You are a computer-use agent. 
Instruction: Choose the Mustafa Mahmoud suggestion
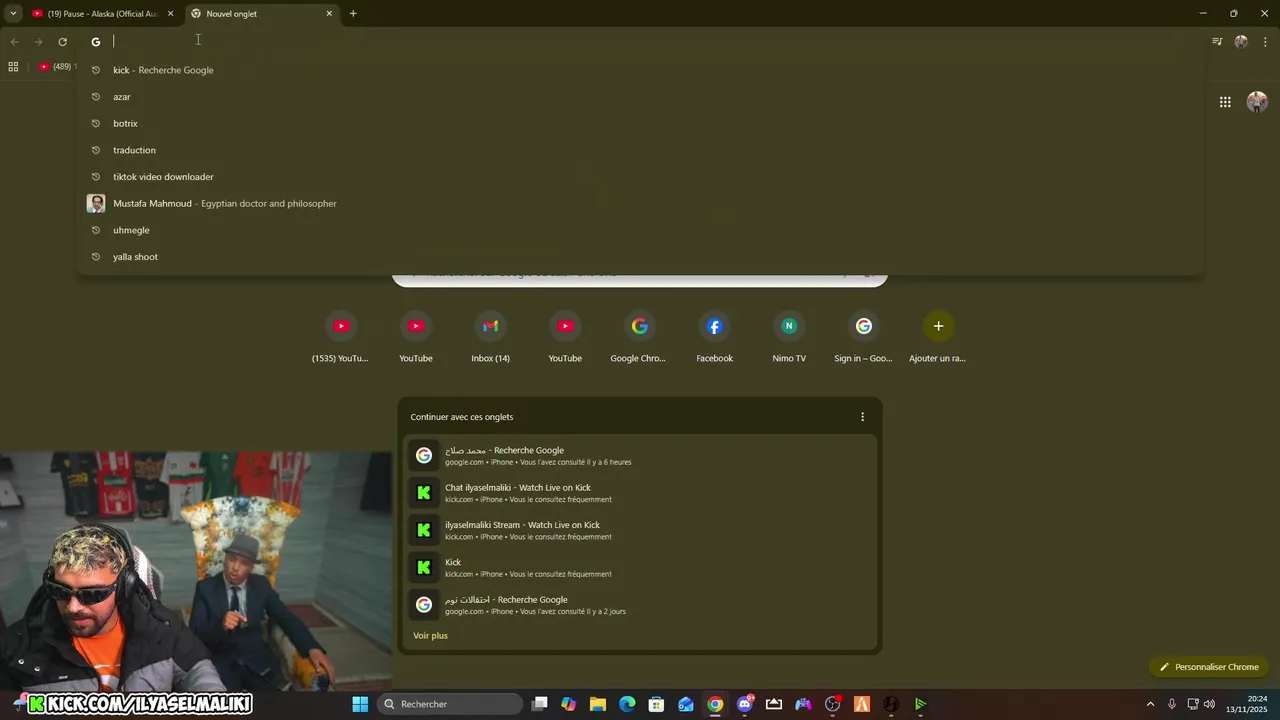point(640,203)
